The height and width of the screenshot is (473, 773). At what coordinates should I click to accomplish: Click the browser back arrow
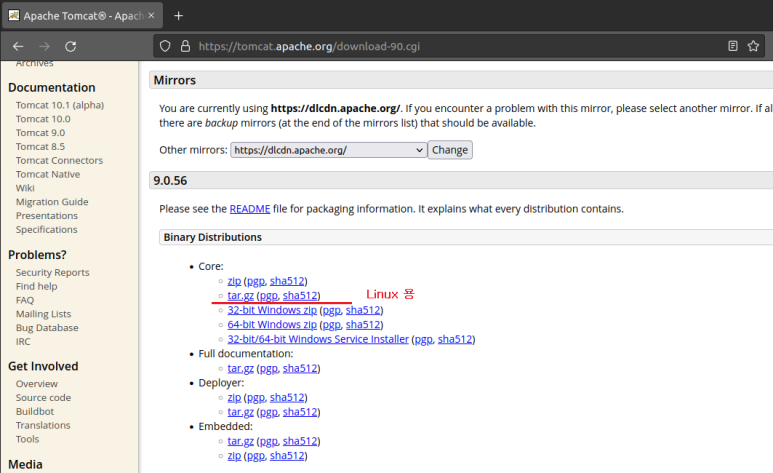click(18, 46)
